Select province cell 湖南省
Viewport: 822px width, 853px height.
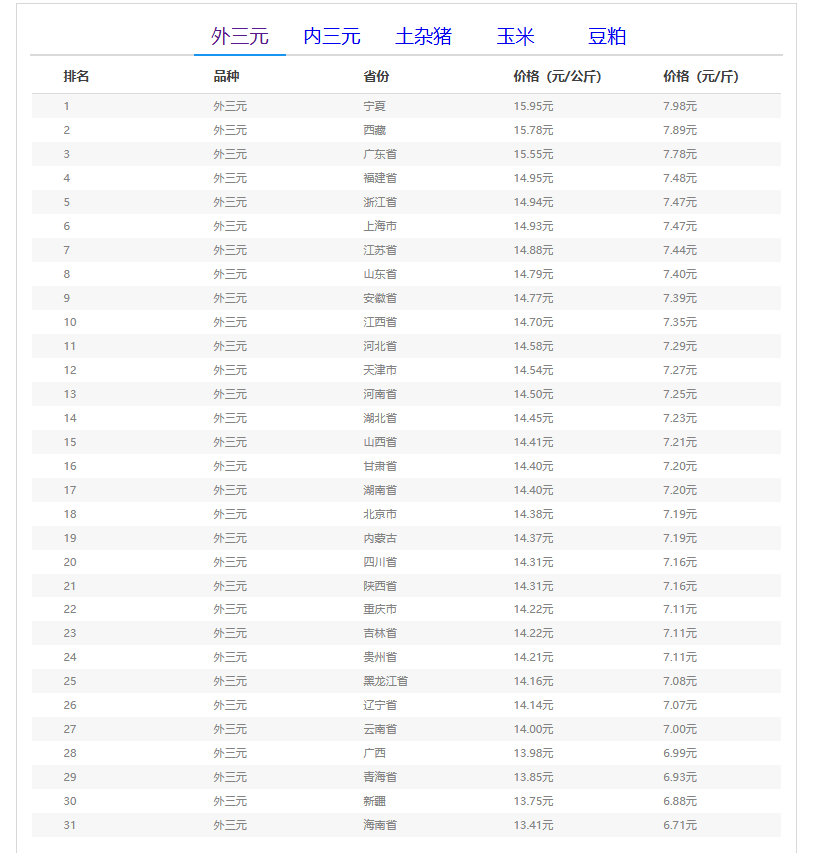[380, 490]
